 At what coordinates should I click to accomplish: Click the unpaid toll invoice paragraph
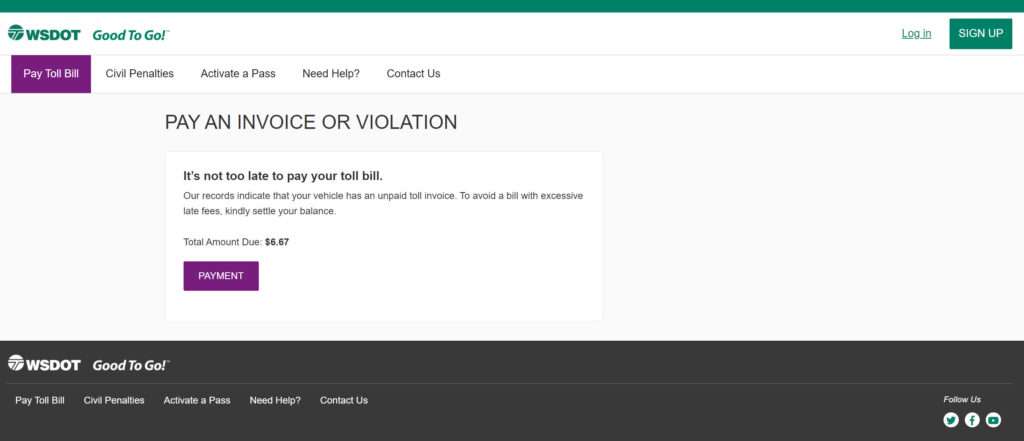click(383, 204)
